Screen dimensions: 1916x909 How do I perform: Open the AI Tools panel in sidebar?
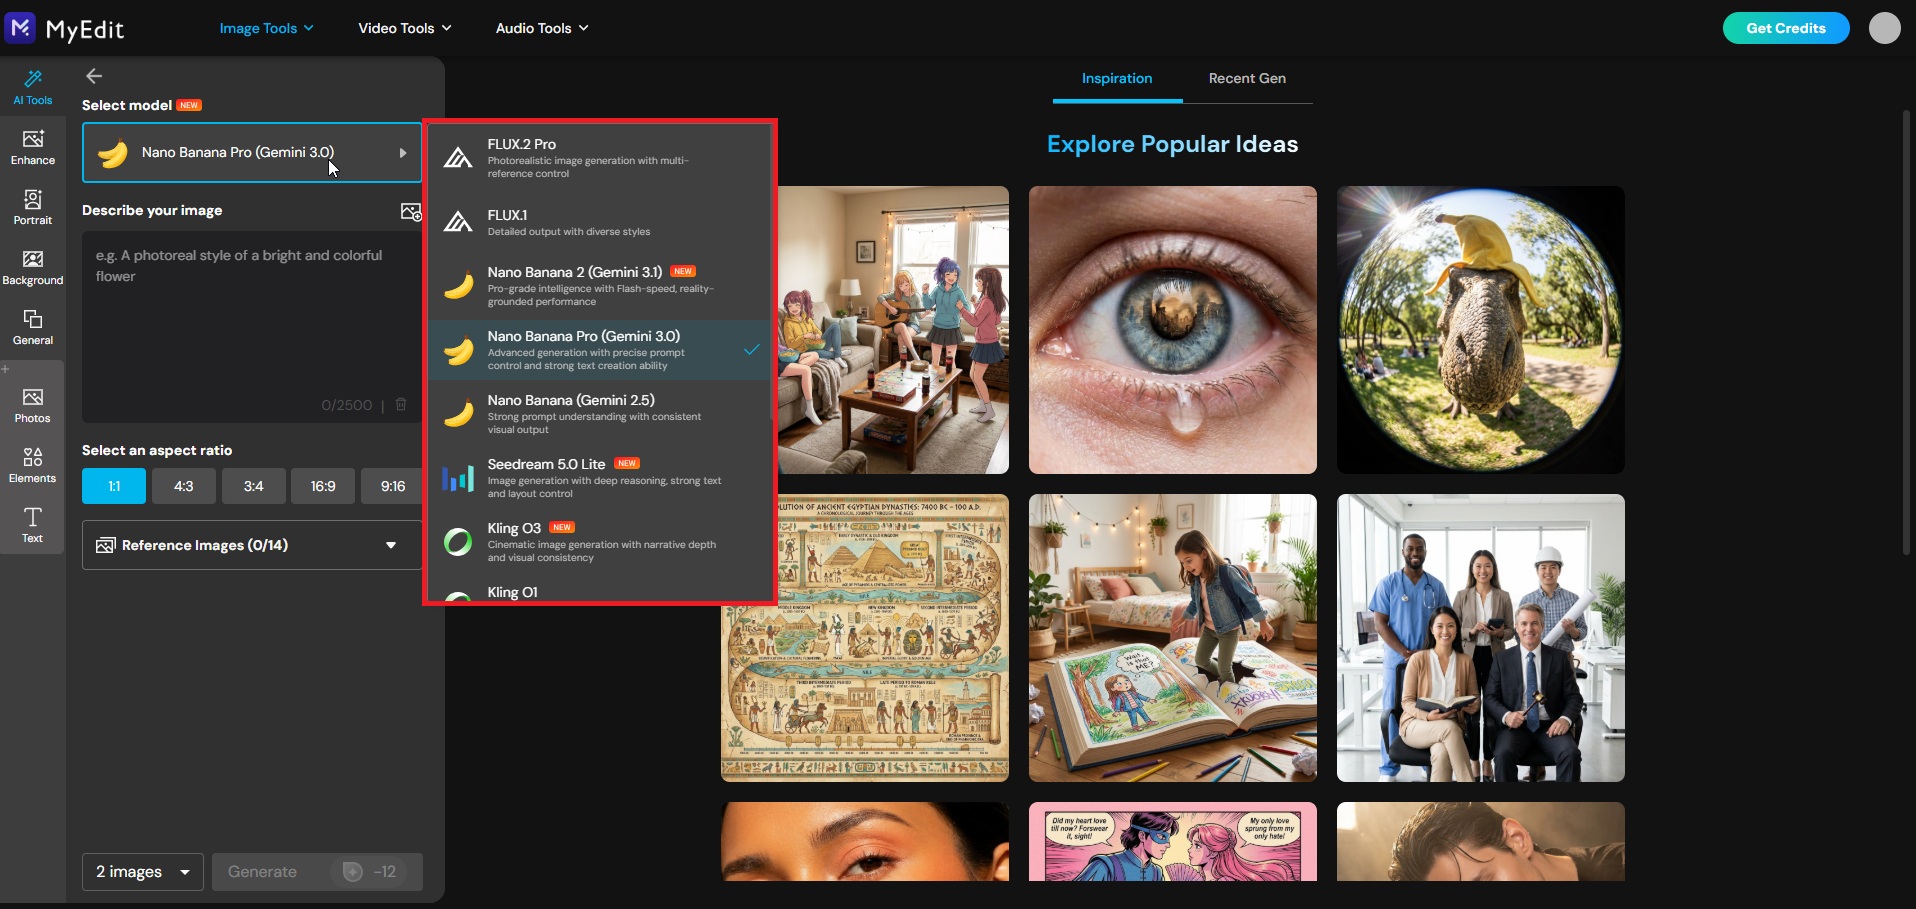[x=31, y=86]
